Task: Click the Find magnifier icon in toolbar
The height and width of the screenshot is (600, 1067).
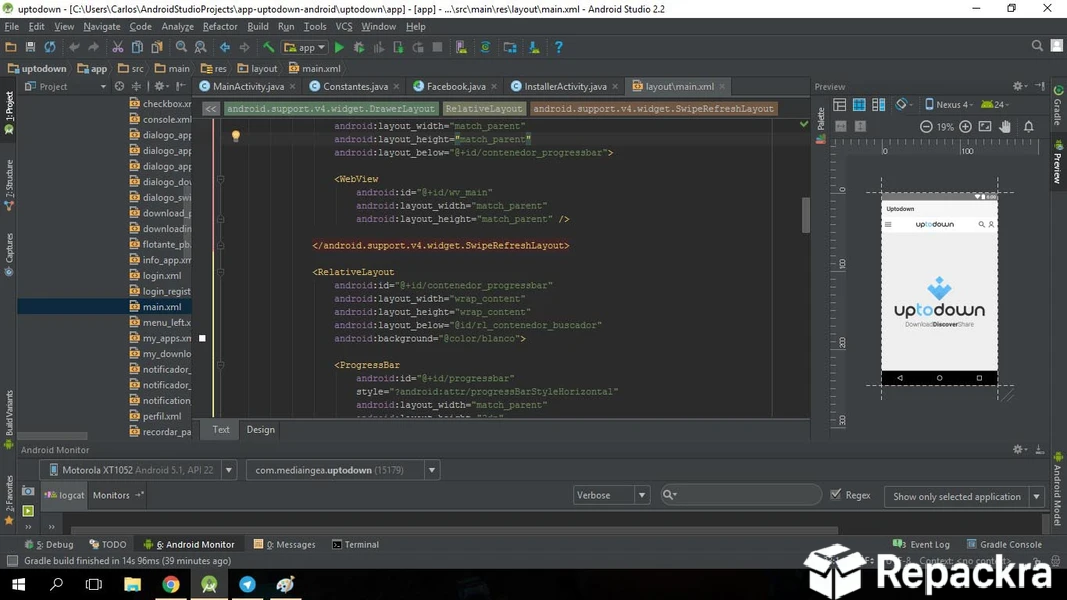Action: pyautogui.click(x=181, y=47)
